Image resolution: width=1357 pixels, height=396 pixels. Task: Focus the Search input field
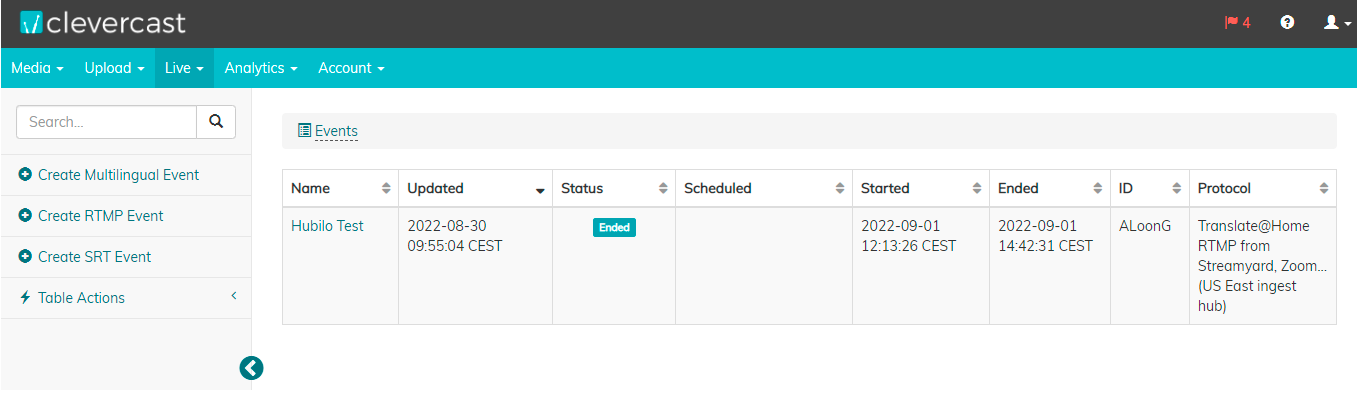pos(106,122)
